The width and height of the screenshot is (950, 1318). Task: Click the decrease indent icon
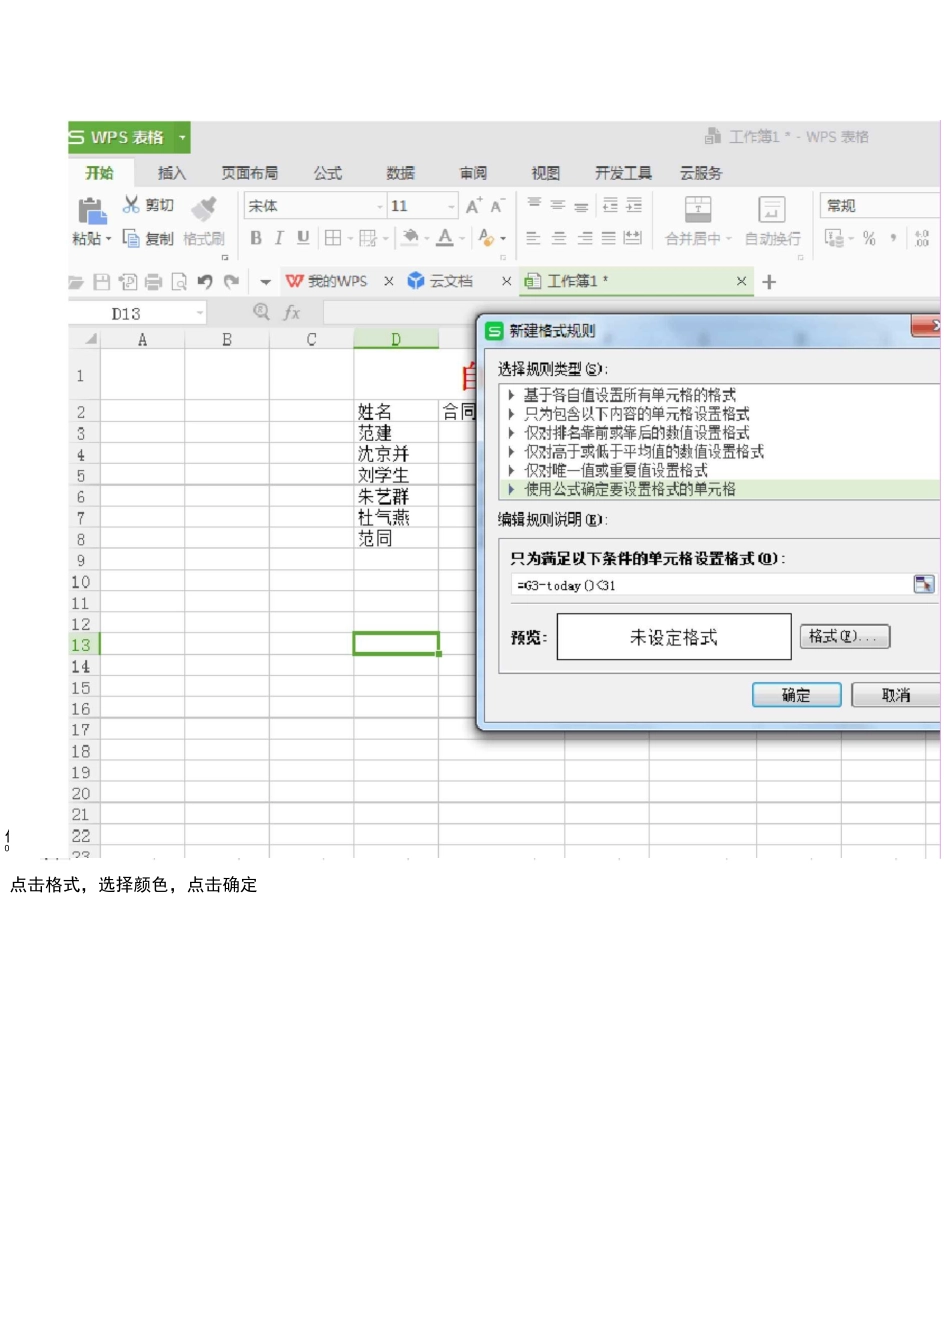(610, 205)
